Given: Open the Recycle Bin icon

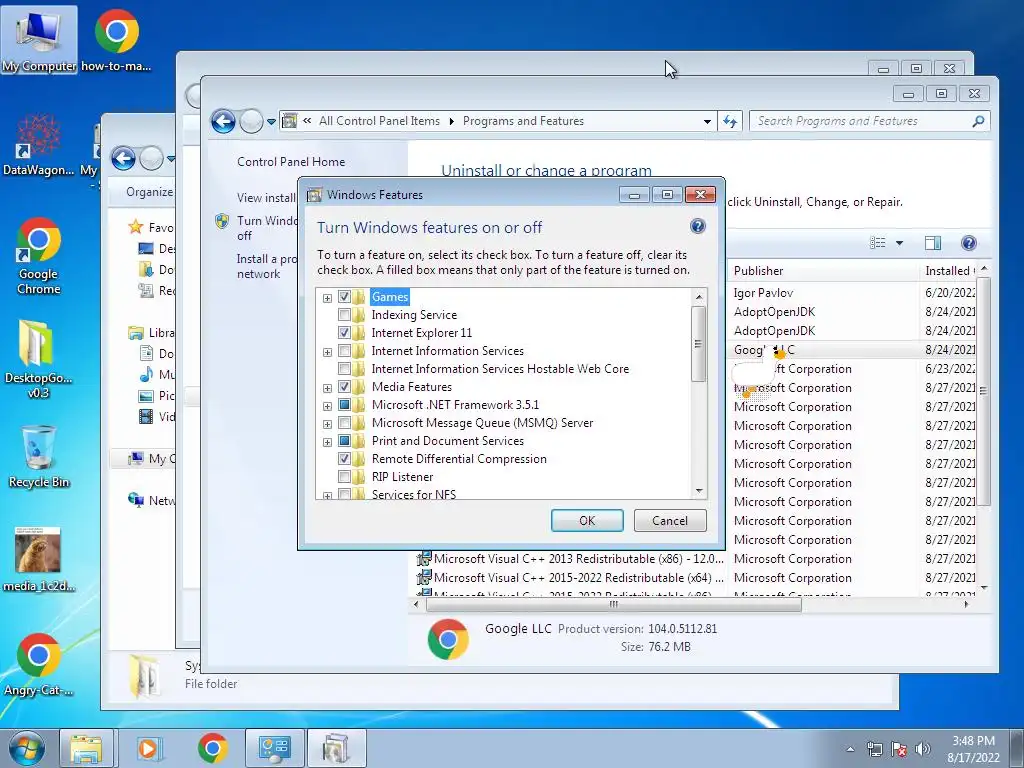Looking at the screenshot, I should point(39,456).
